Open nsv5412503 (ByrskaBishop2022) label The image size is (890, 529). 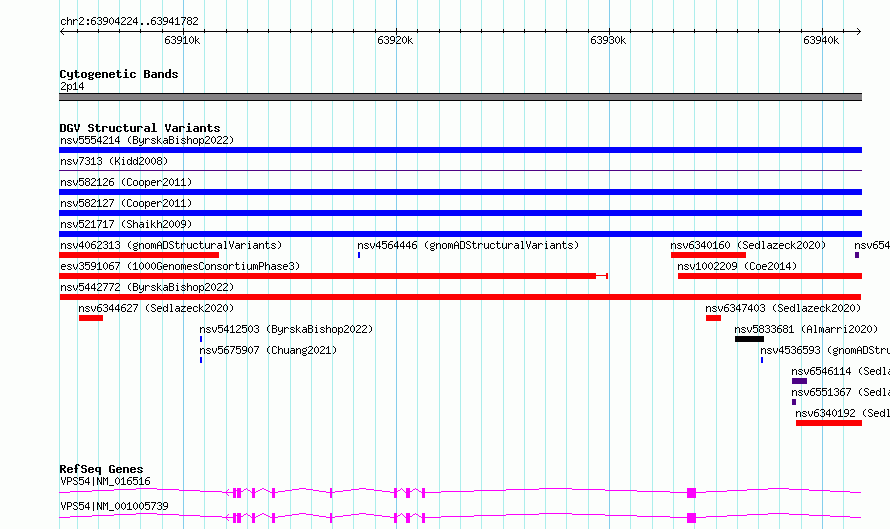(286, 329)
